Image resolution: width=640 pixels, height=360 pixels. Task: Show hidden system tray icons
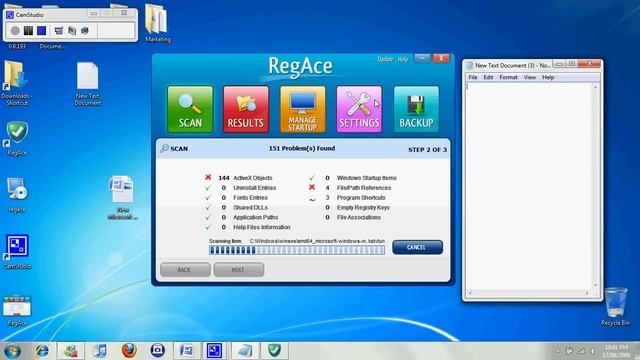coord(558,351)
